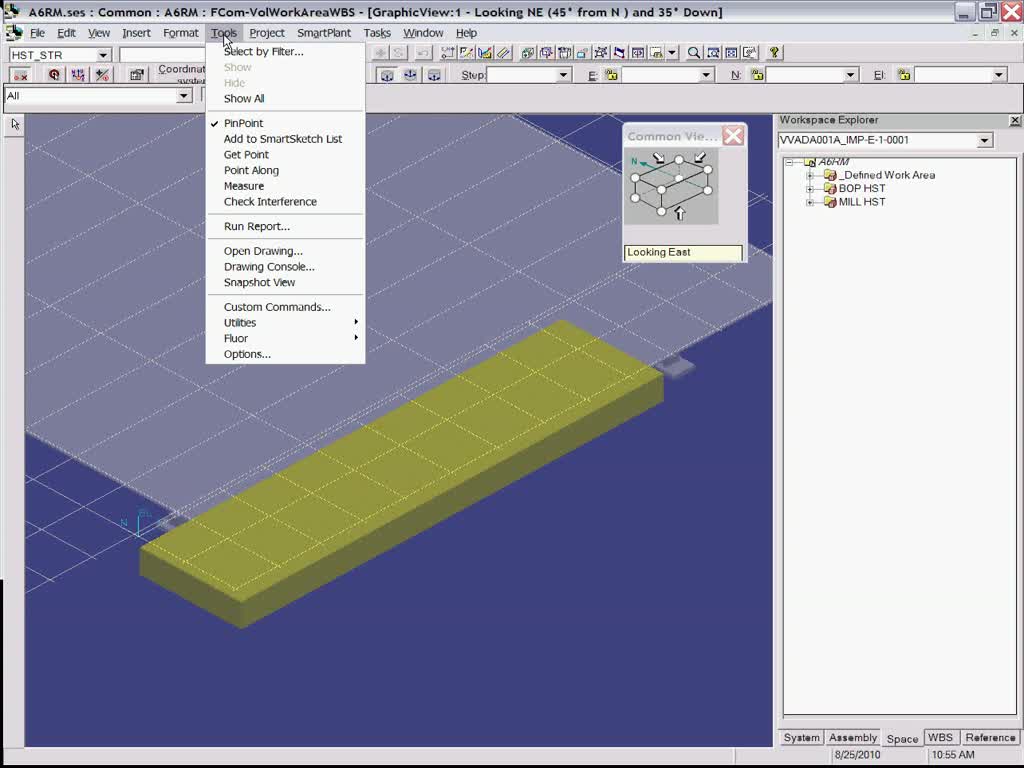Switch to the System tab
Viewport: 1024px width, 768px height.
pos(801,737)
